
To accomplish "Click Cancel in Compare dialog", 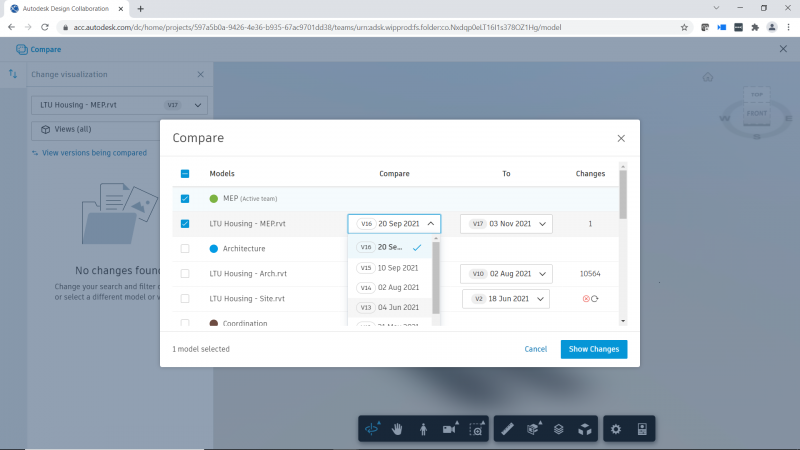I will (x=536, y=349).
